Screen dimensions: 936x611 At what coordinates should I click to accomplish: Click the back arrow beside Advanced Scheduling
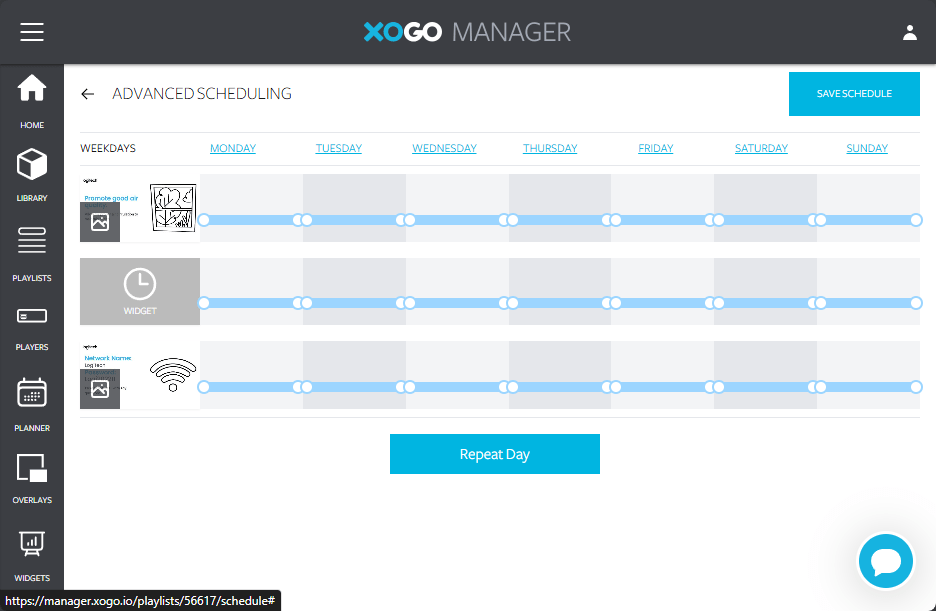(x=88, y=94)
